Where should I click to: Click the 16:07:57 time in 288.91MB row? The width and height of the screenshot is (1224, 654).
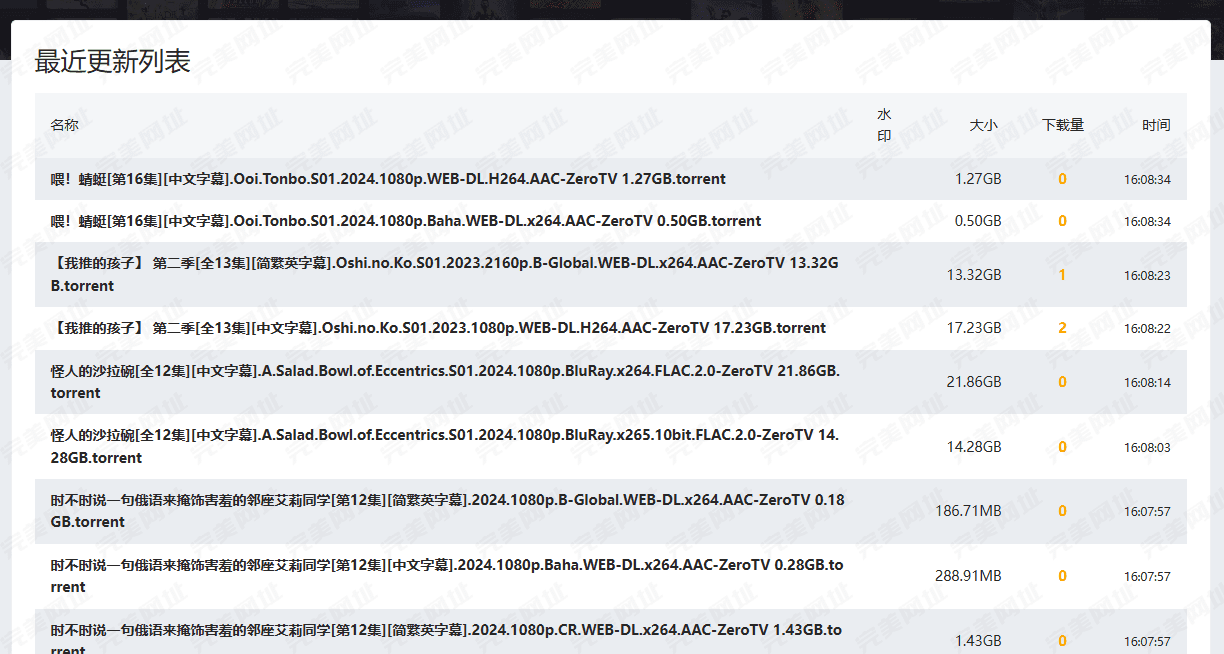tap(1147, 577)
